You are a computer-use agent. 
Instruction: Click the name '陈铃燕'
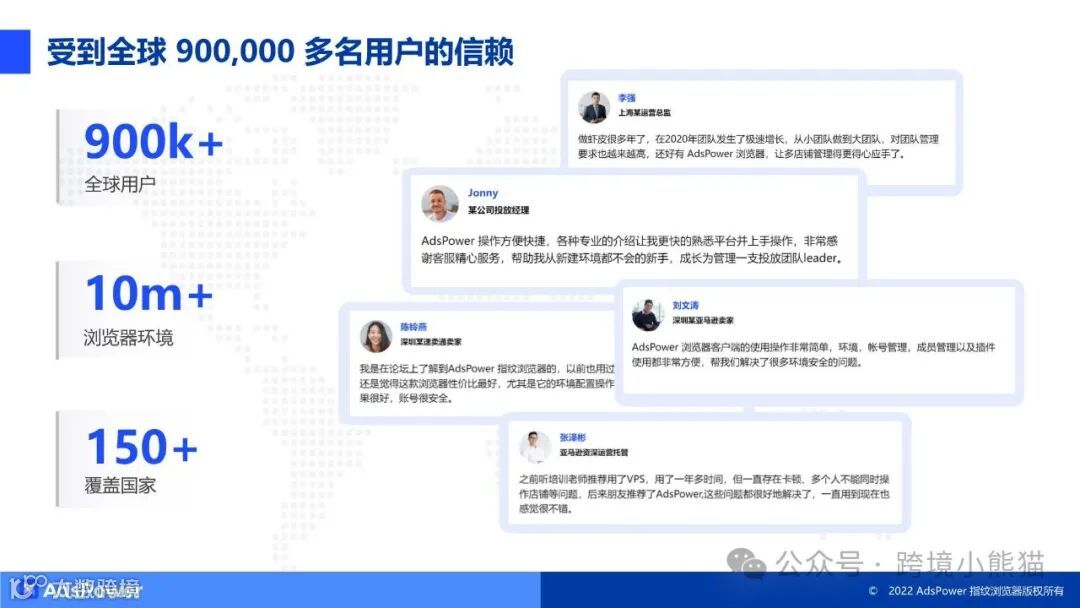click(414, 327)
